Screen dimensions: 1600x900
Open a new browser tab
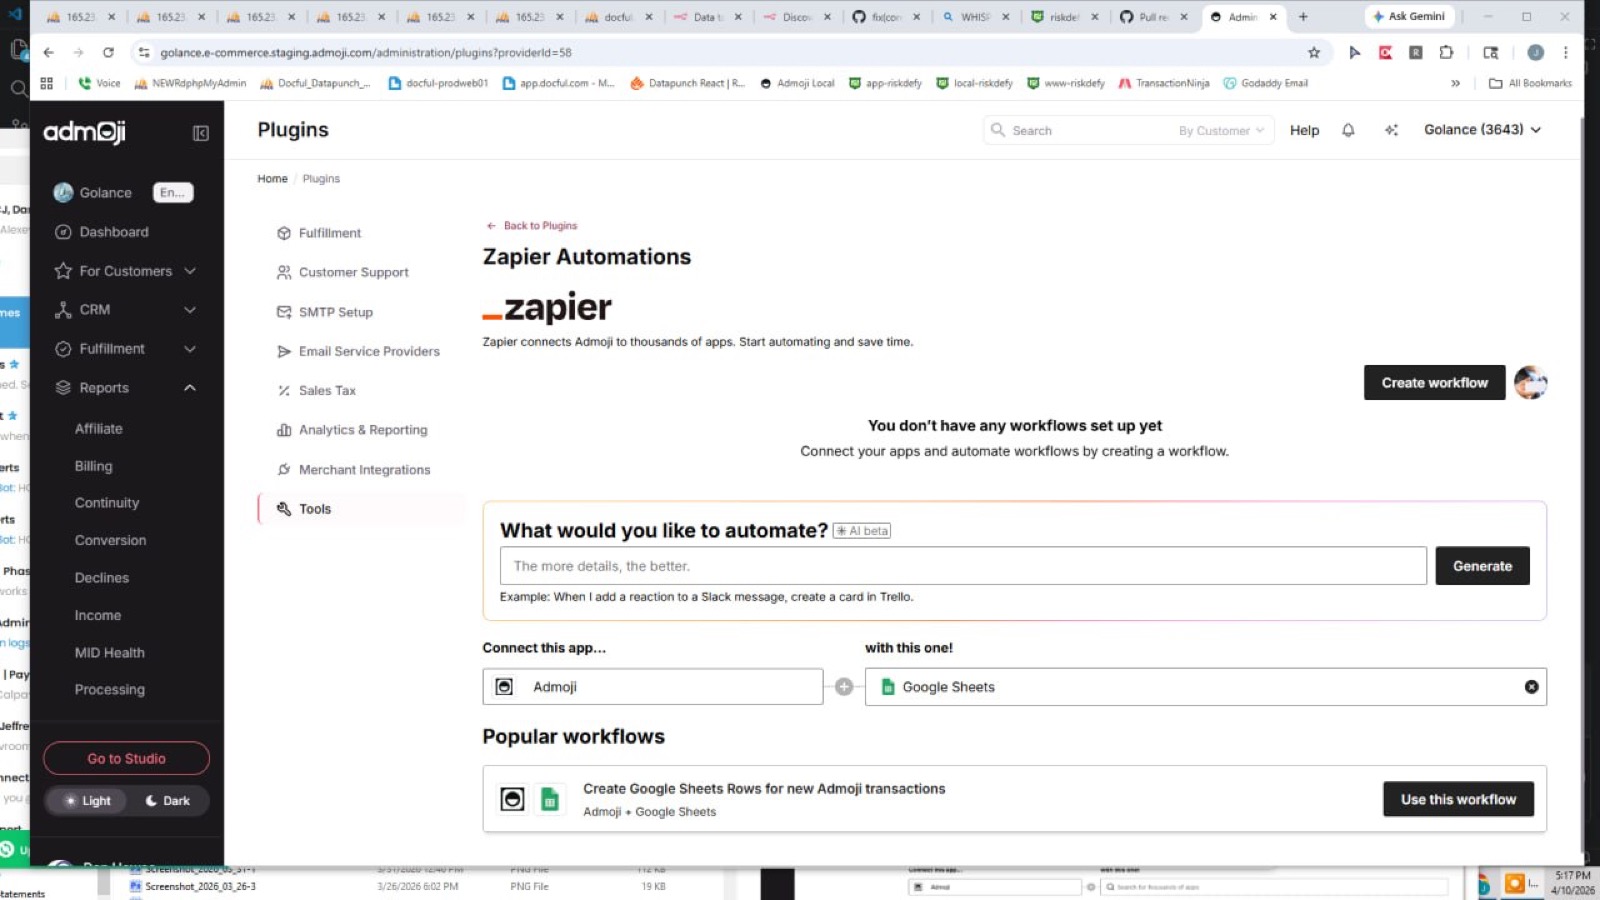1303,16
